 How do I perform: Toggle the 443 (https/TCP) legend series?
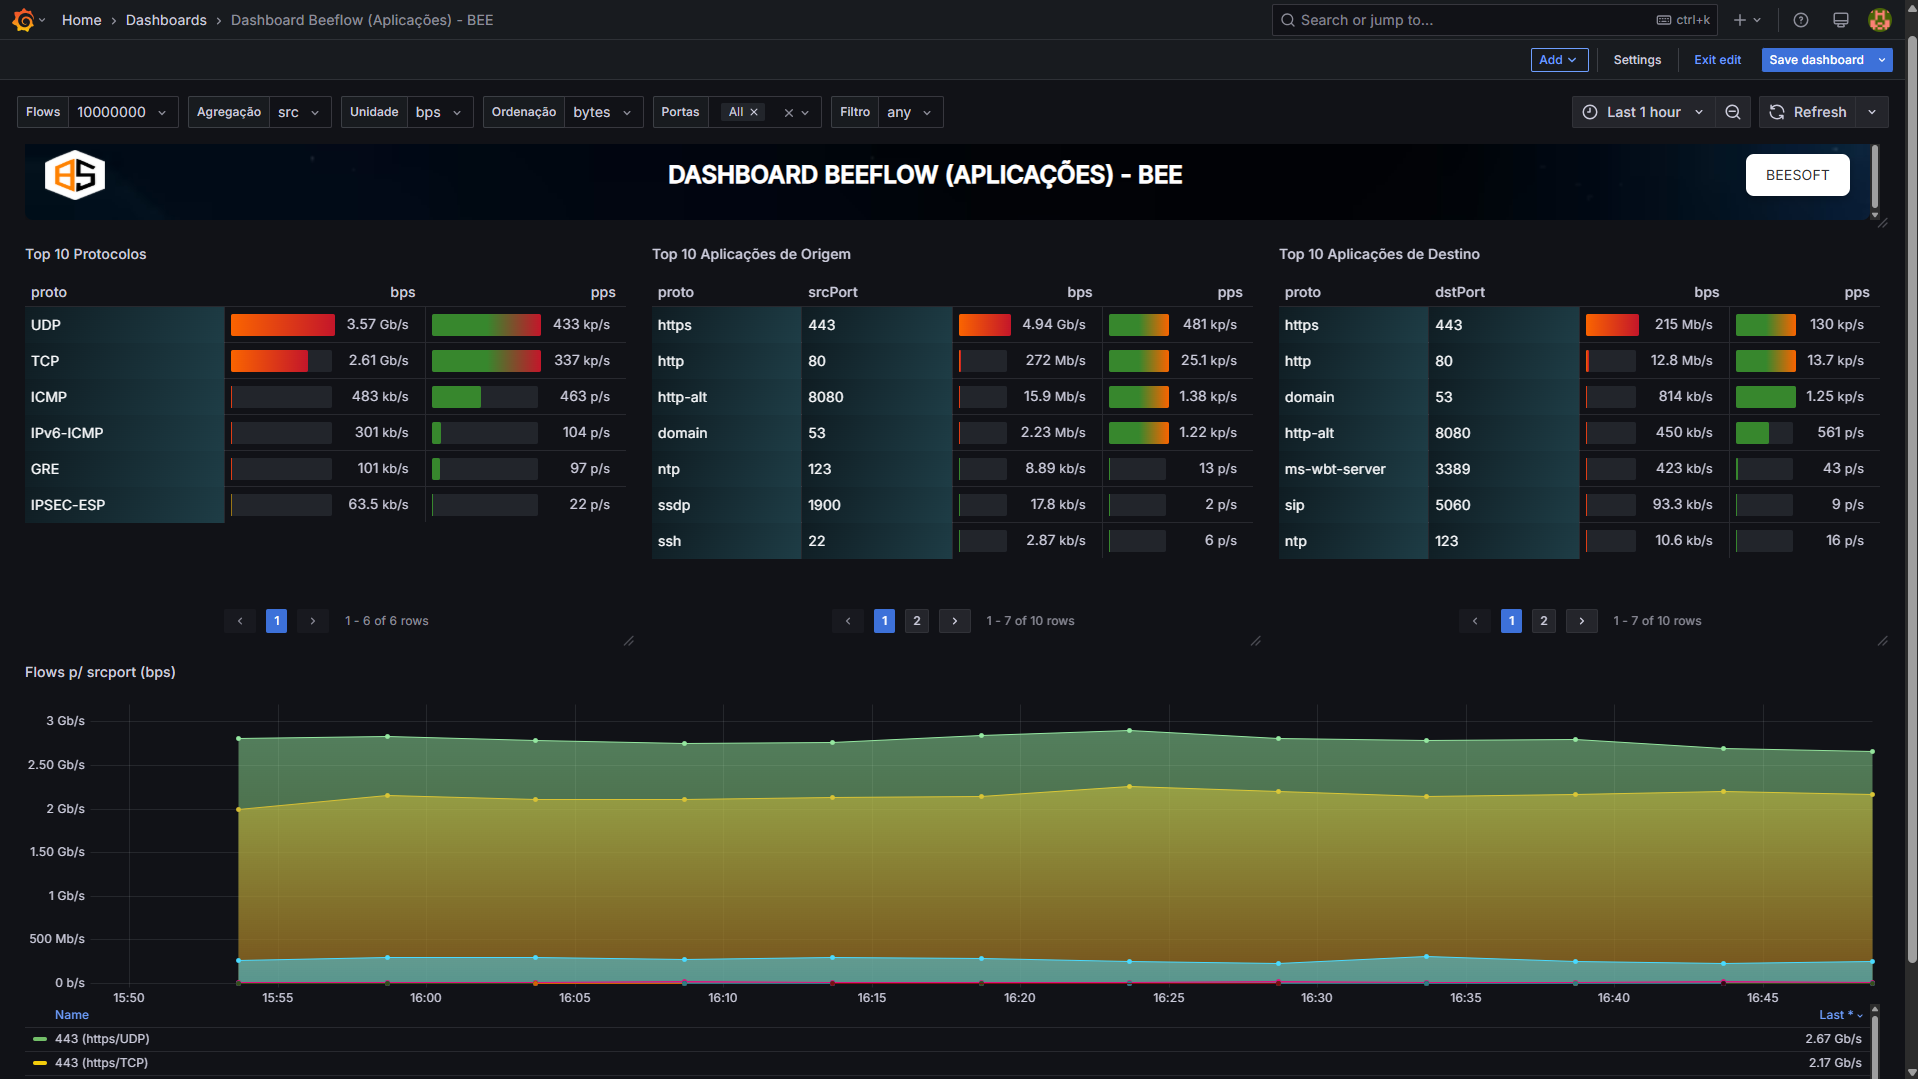pos(101,1063)
